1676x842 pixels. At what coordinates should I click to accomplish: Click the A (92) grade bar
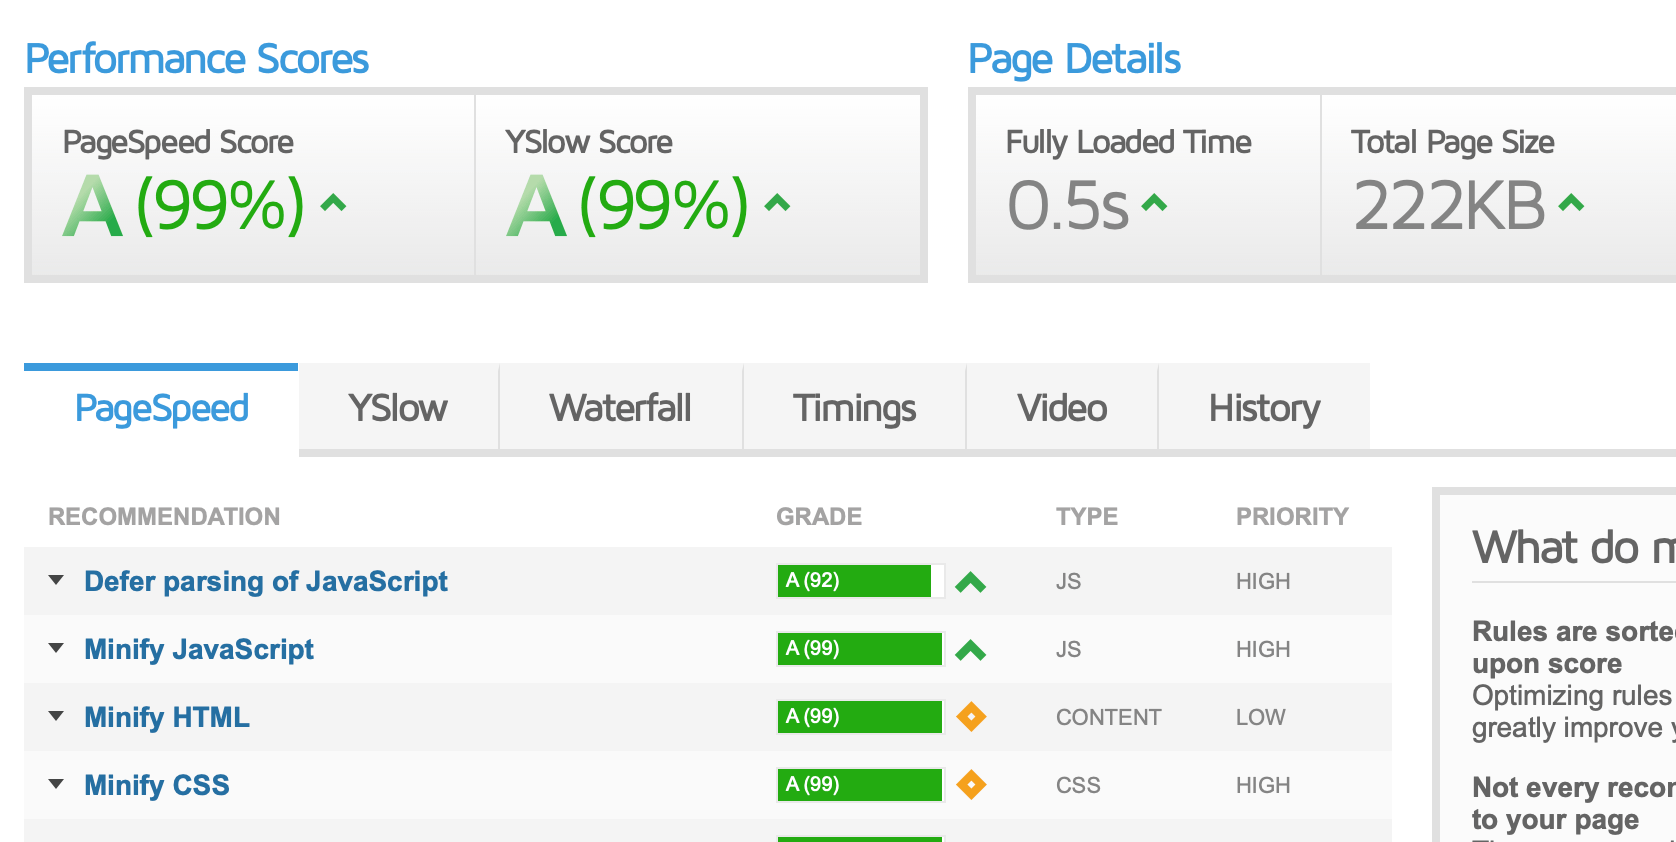[x=860, y=581]
